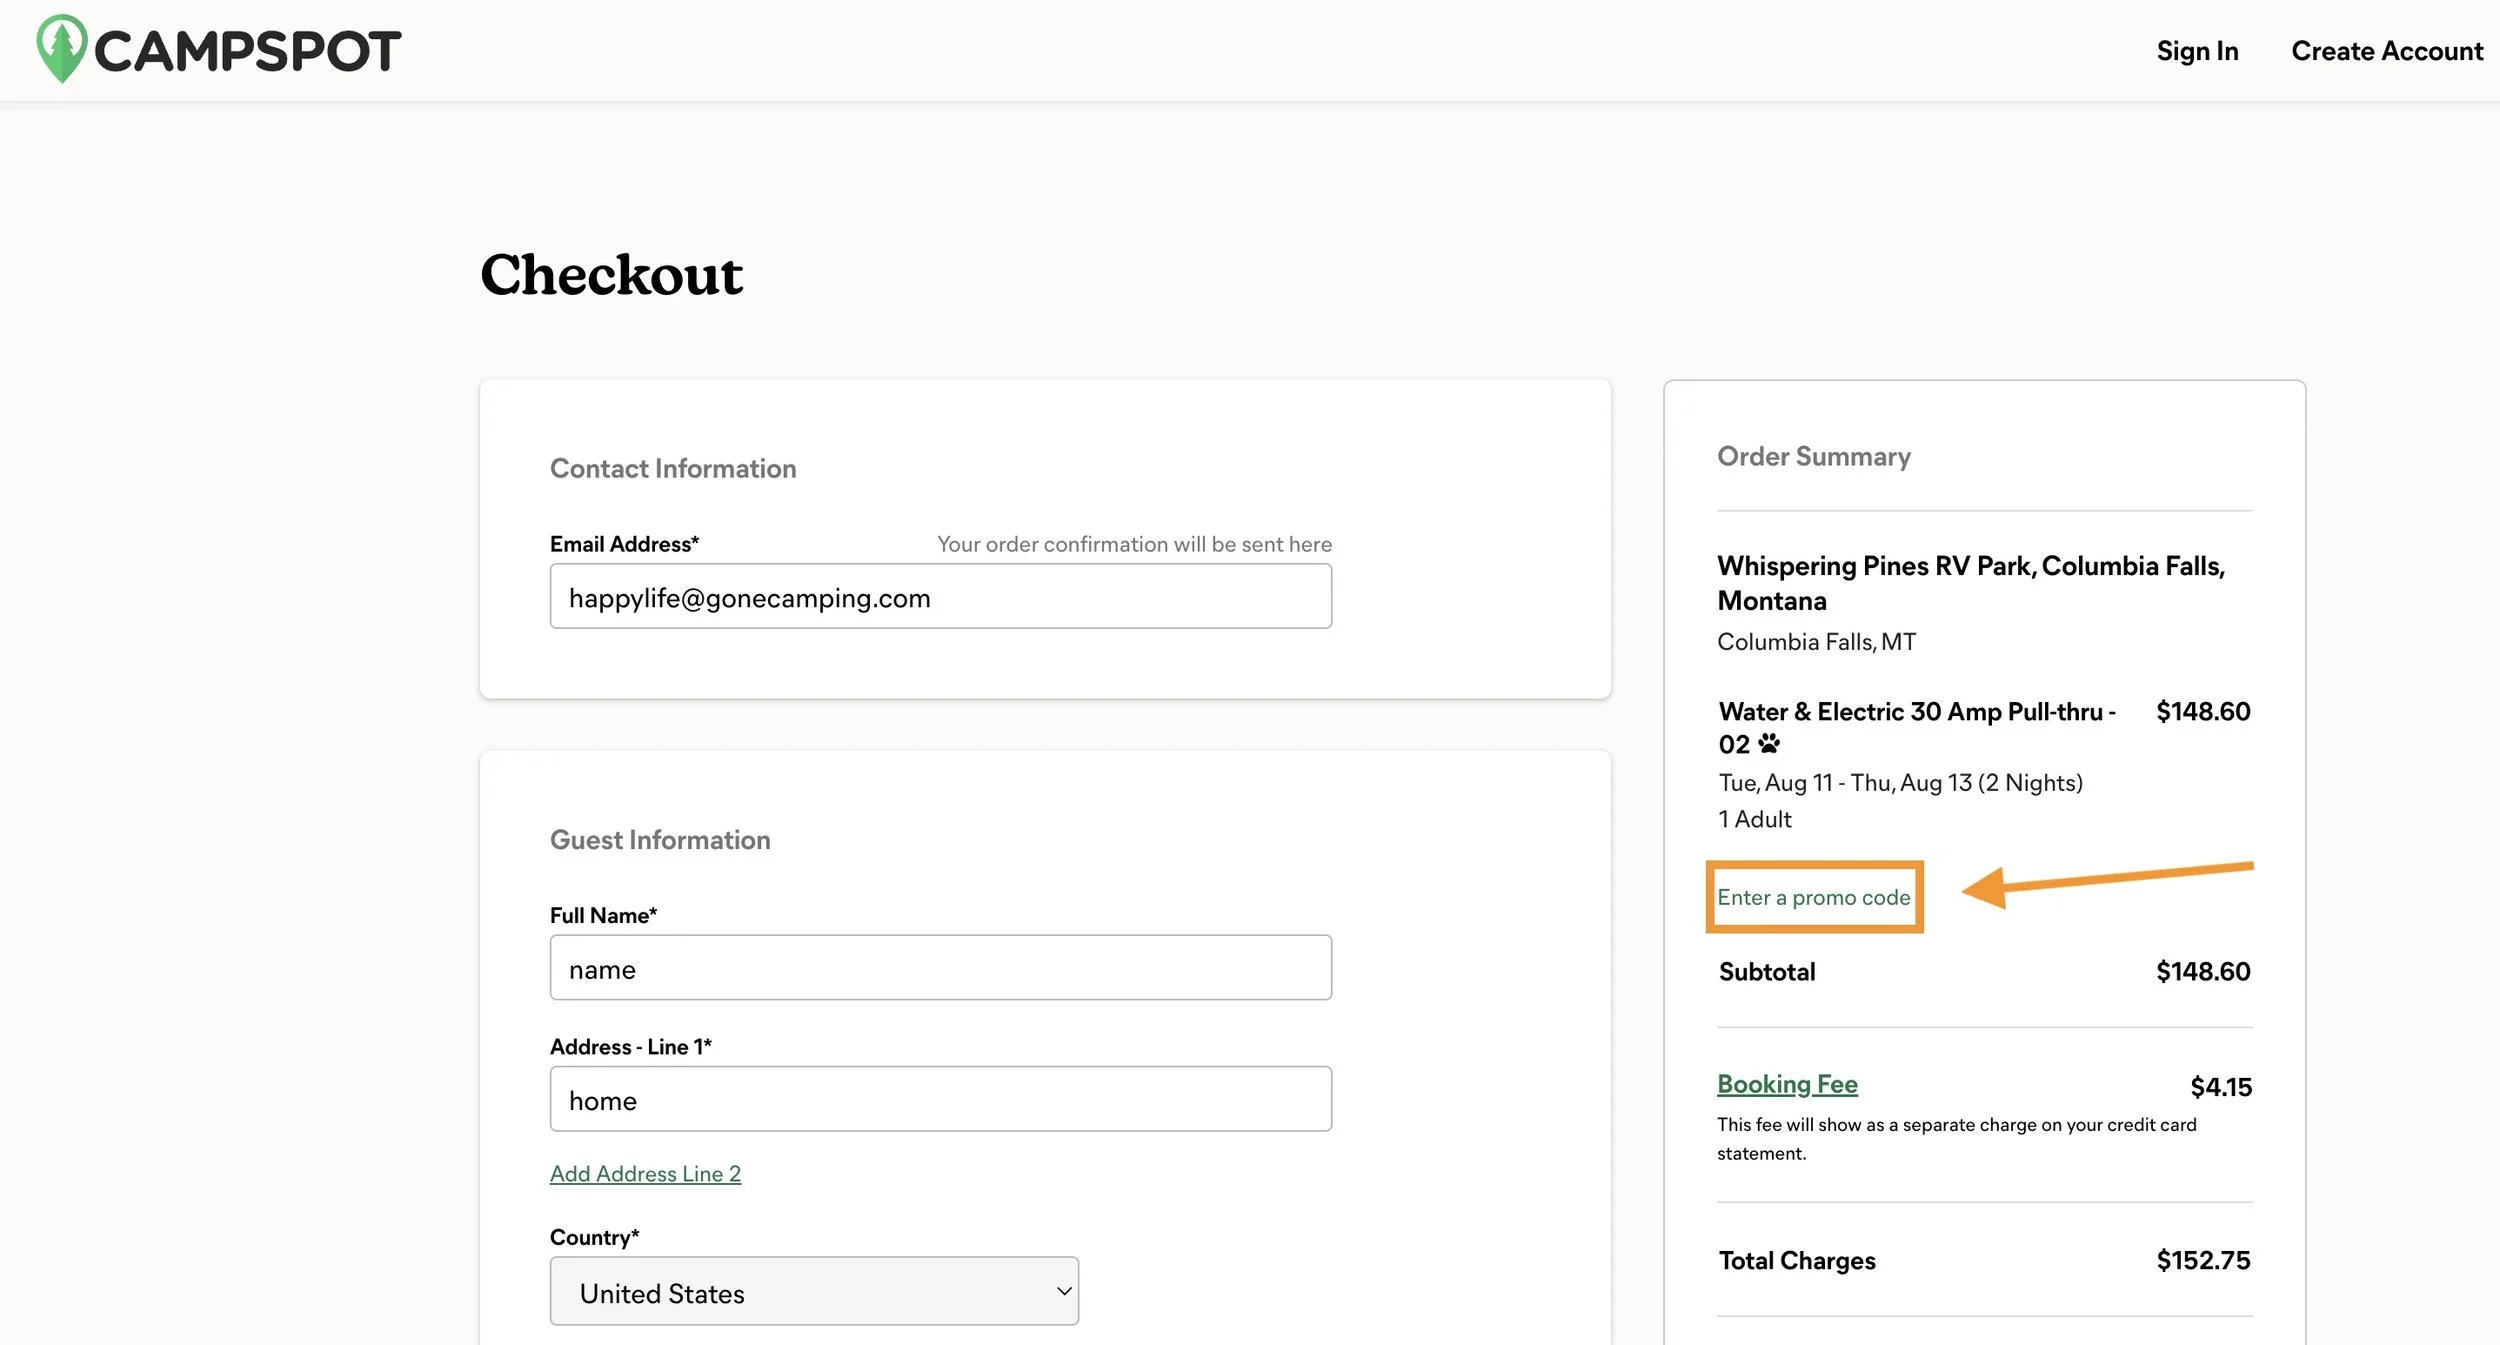Open the Country dropdown

click(814, 1291)
